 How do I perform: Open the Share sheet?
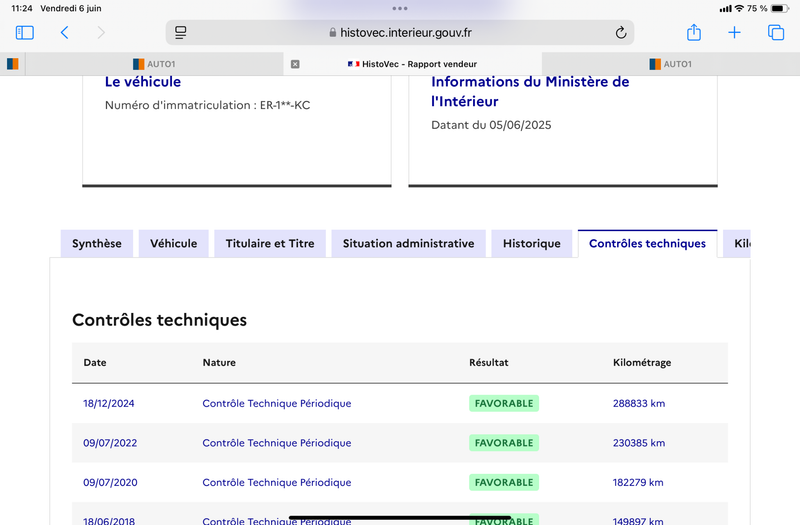(x=694, y=32)
